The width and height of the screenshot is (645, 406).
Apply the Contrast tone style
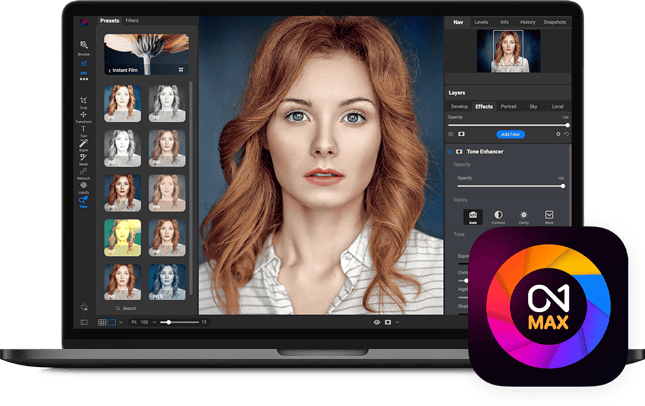coord(498,217)
